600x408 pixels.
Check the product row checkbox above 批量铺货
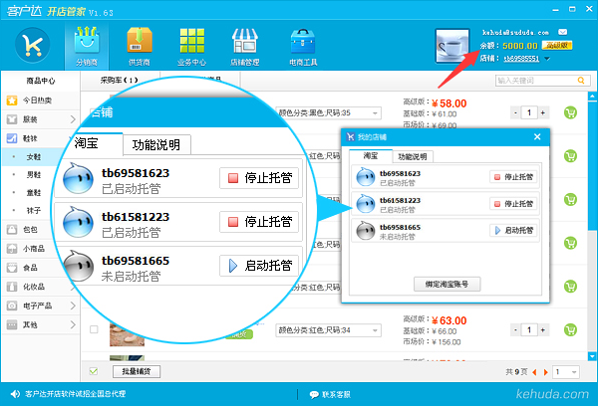pyautogui.click(x=94, y=329)
